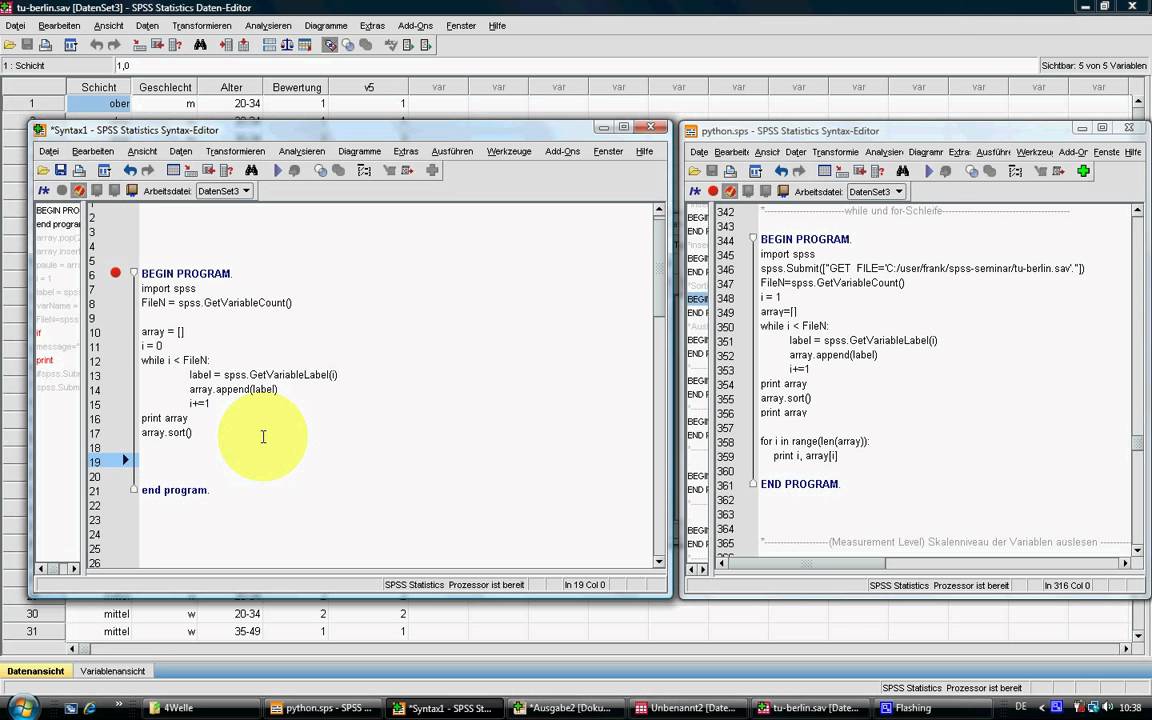Toggle bookmark button in python.sps second toolbar
This screenshot has height=720, width=1152.
[x=783, y=191]
